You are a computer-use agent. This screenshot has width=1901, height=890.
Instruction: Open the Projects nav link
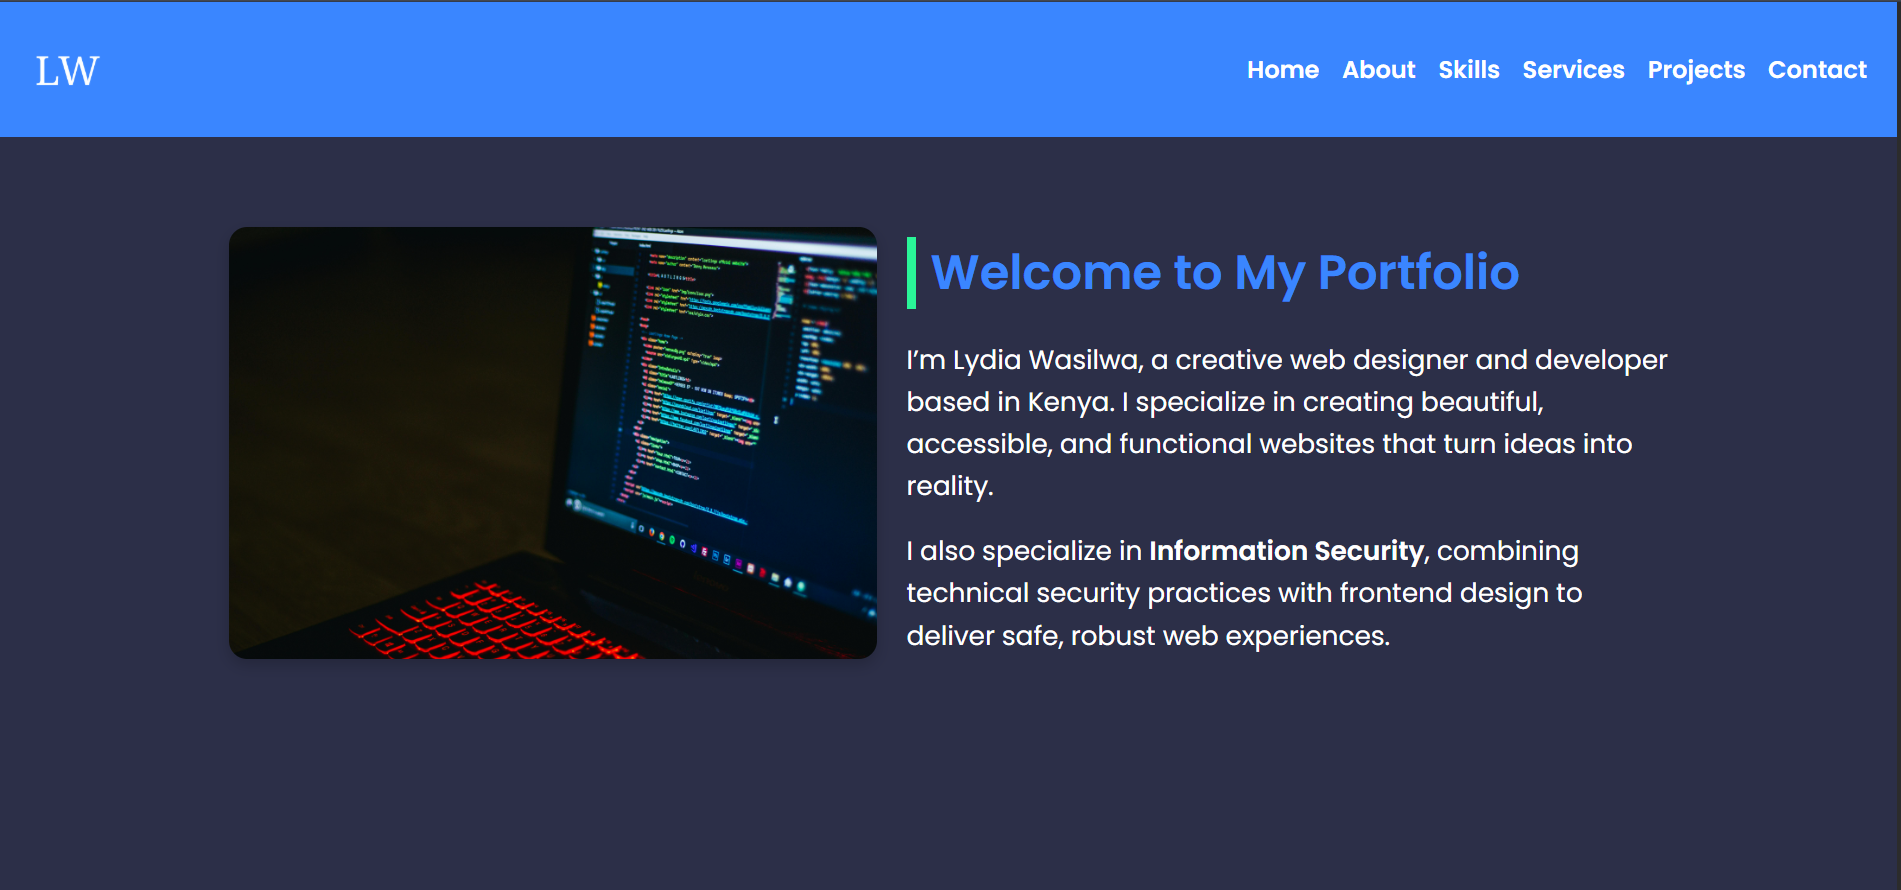(1695, 70)
